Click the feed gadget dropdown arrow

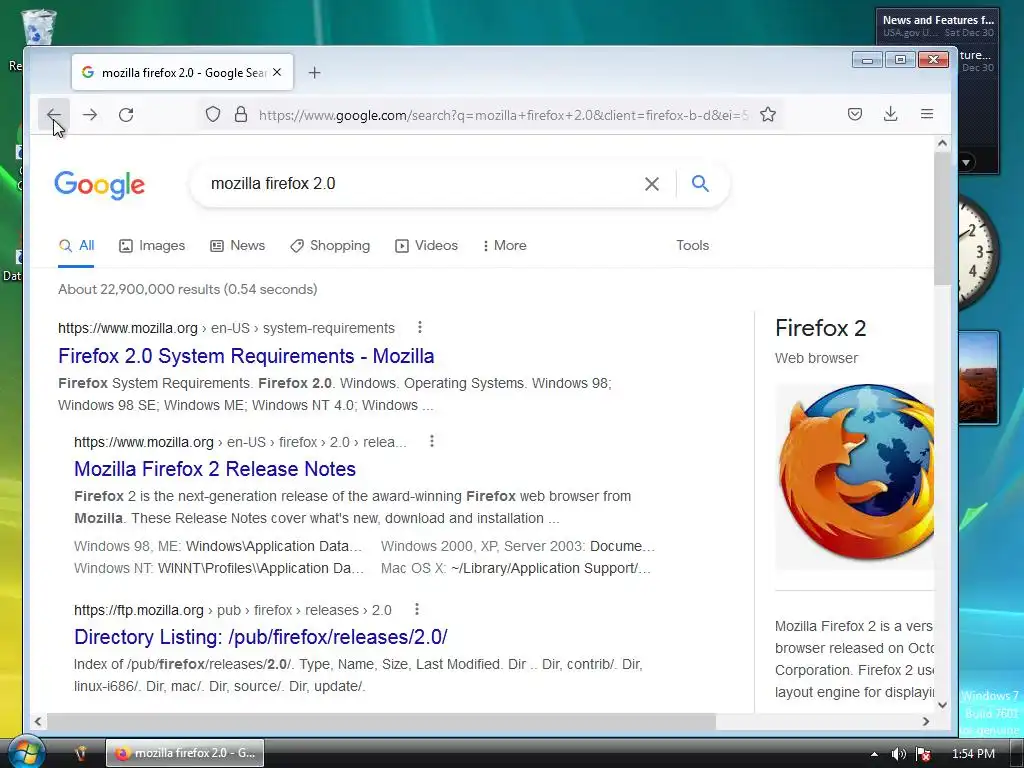pyautogui.click(x=965, y=162)
